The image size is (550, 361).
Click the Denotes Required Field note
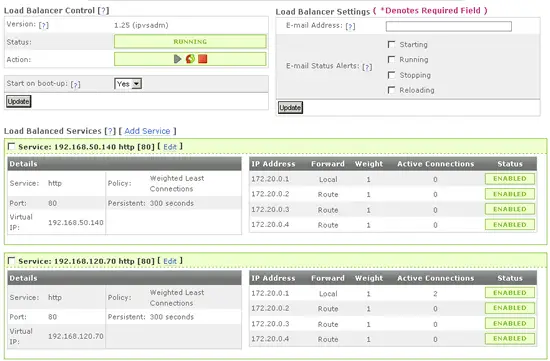point(430,11)
